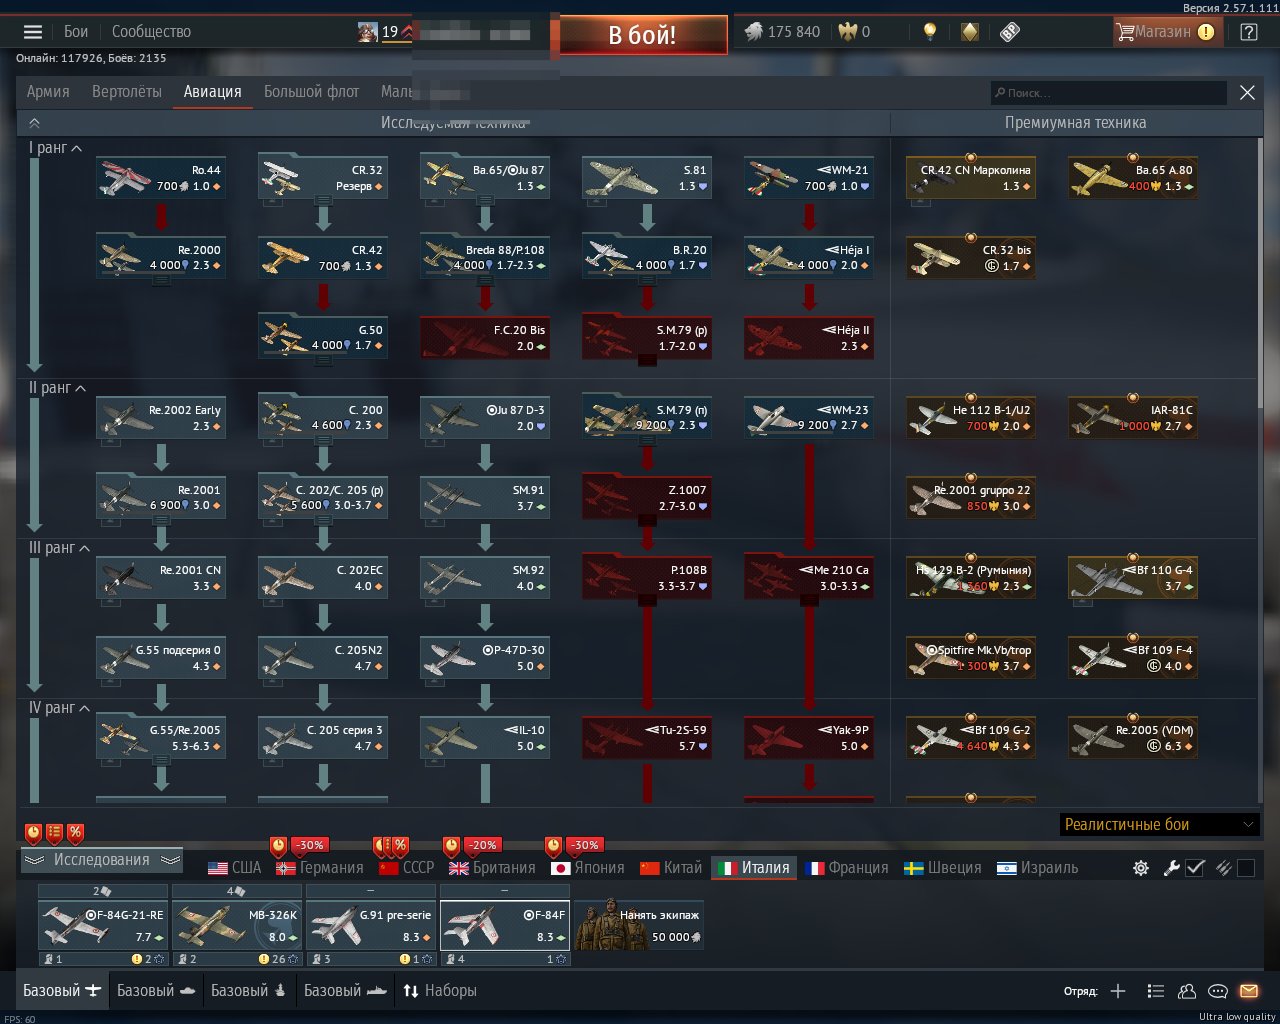Image resolution: width=1280 pixels, height=1024 pixels.
Task: Open the glowing mail envelope icon
Action: pyautogui.click(x=1249, y=991)
